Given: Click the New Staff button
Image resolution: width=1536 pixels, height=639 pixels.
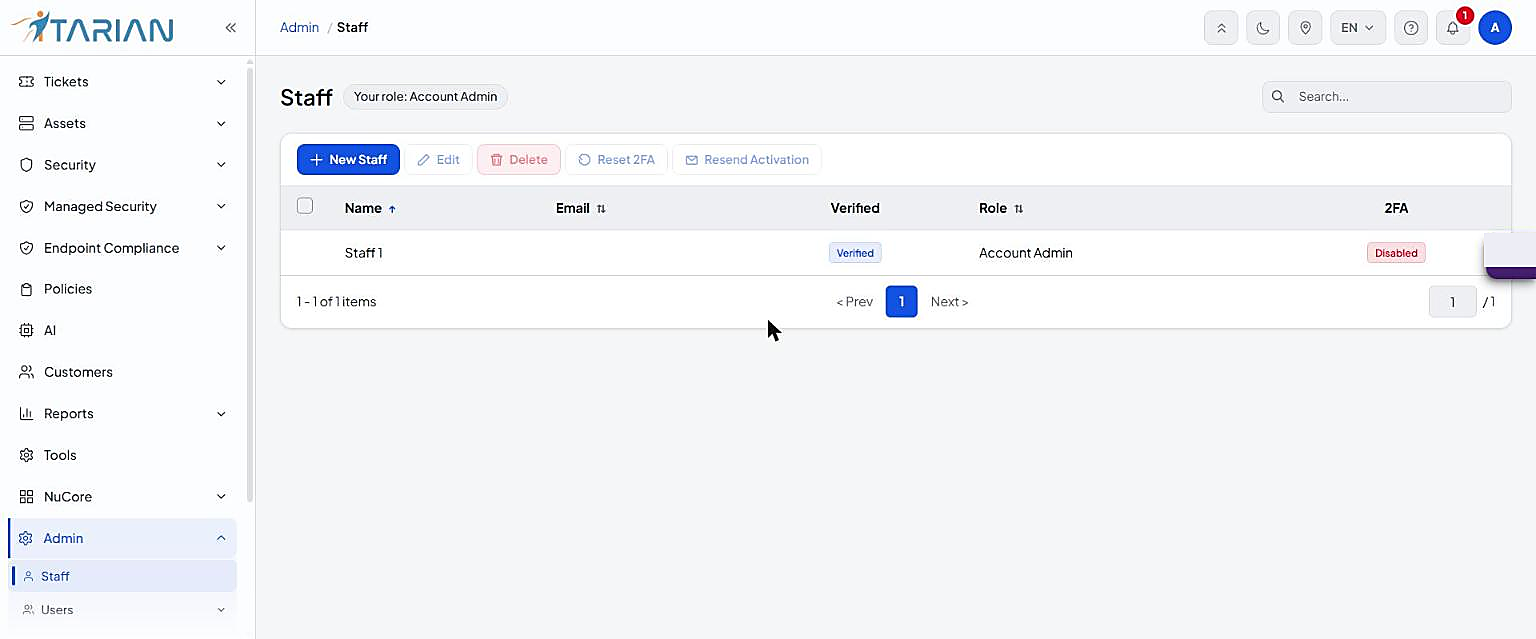Looking at the screenshot, I should 348,160.
